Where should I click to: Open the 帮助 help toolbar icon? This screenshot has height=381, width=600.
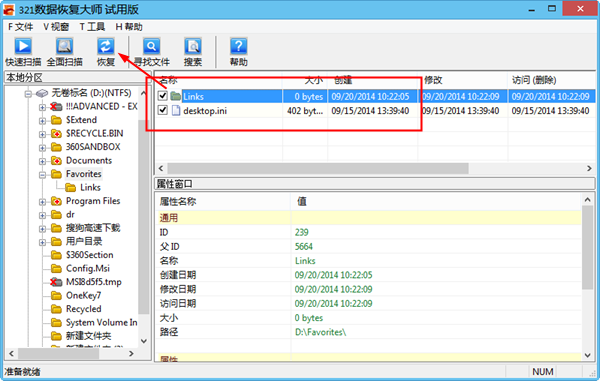[x=238, y=46]
